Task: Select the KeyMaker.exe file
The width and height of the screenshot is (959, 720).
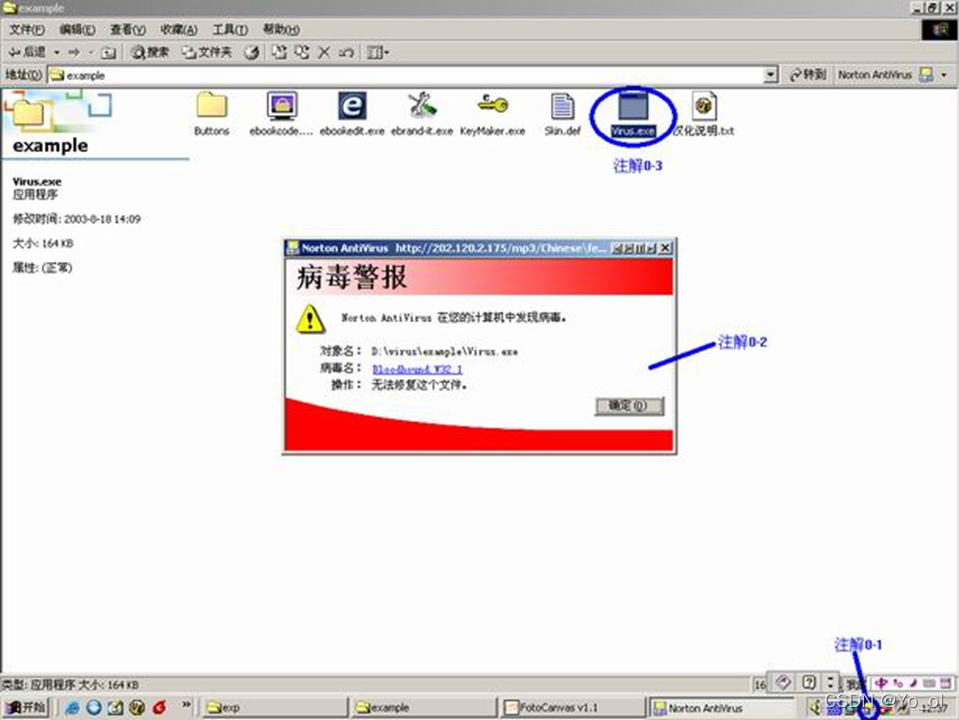Action: click(492, 114)
